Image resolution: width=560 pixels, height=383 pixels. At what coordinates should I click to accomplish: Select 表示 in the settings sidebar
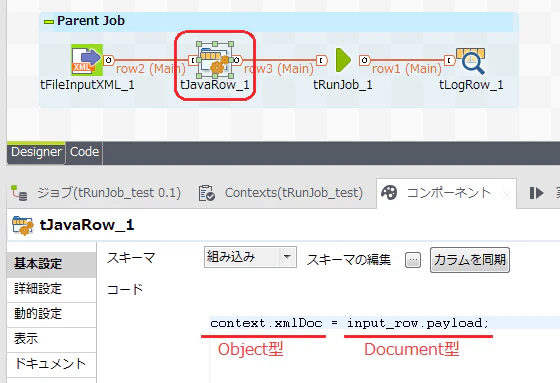tap(51, 339)
